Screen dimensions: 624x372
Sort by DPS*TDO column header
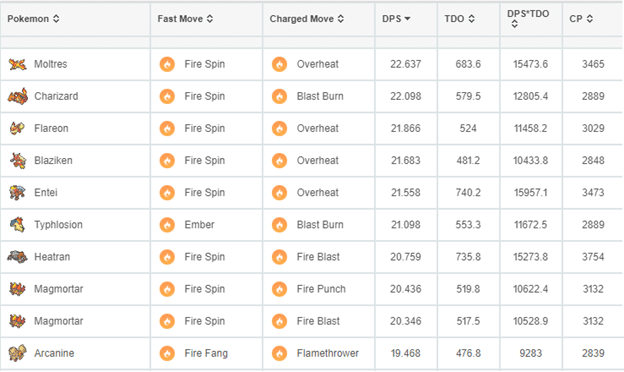(x=528, y=19)
